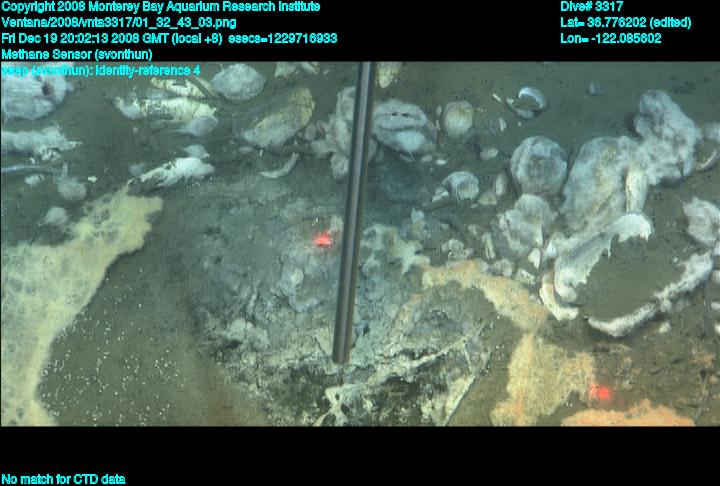
Task: Select the 'Methane Sensor (svonthun)' annotation
Action: click(77, 54)
